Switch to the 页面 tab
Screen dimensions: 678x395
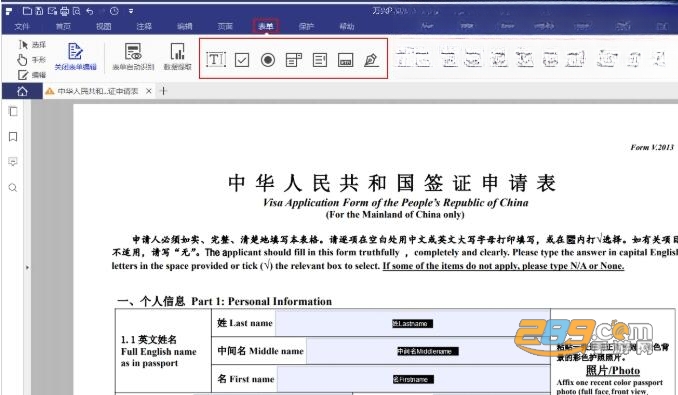coord(225,26)
